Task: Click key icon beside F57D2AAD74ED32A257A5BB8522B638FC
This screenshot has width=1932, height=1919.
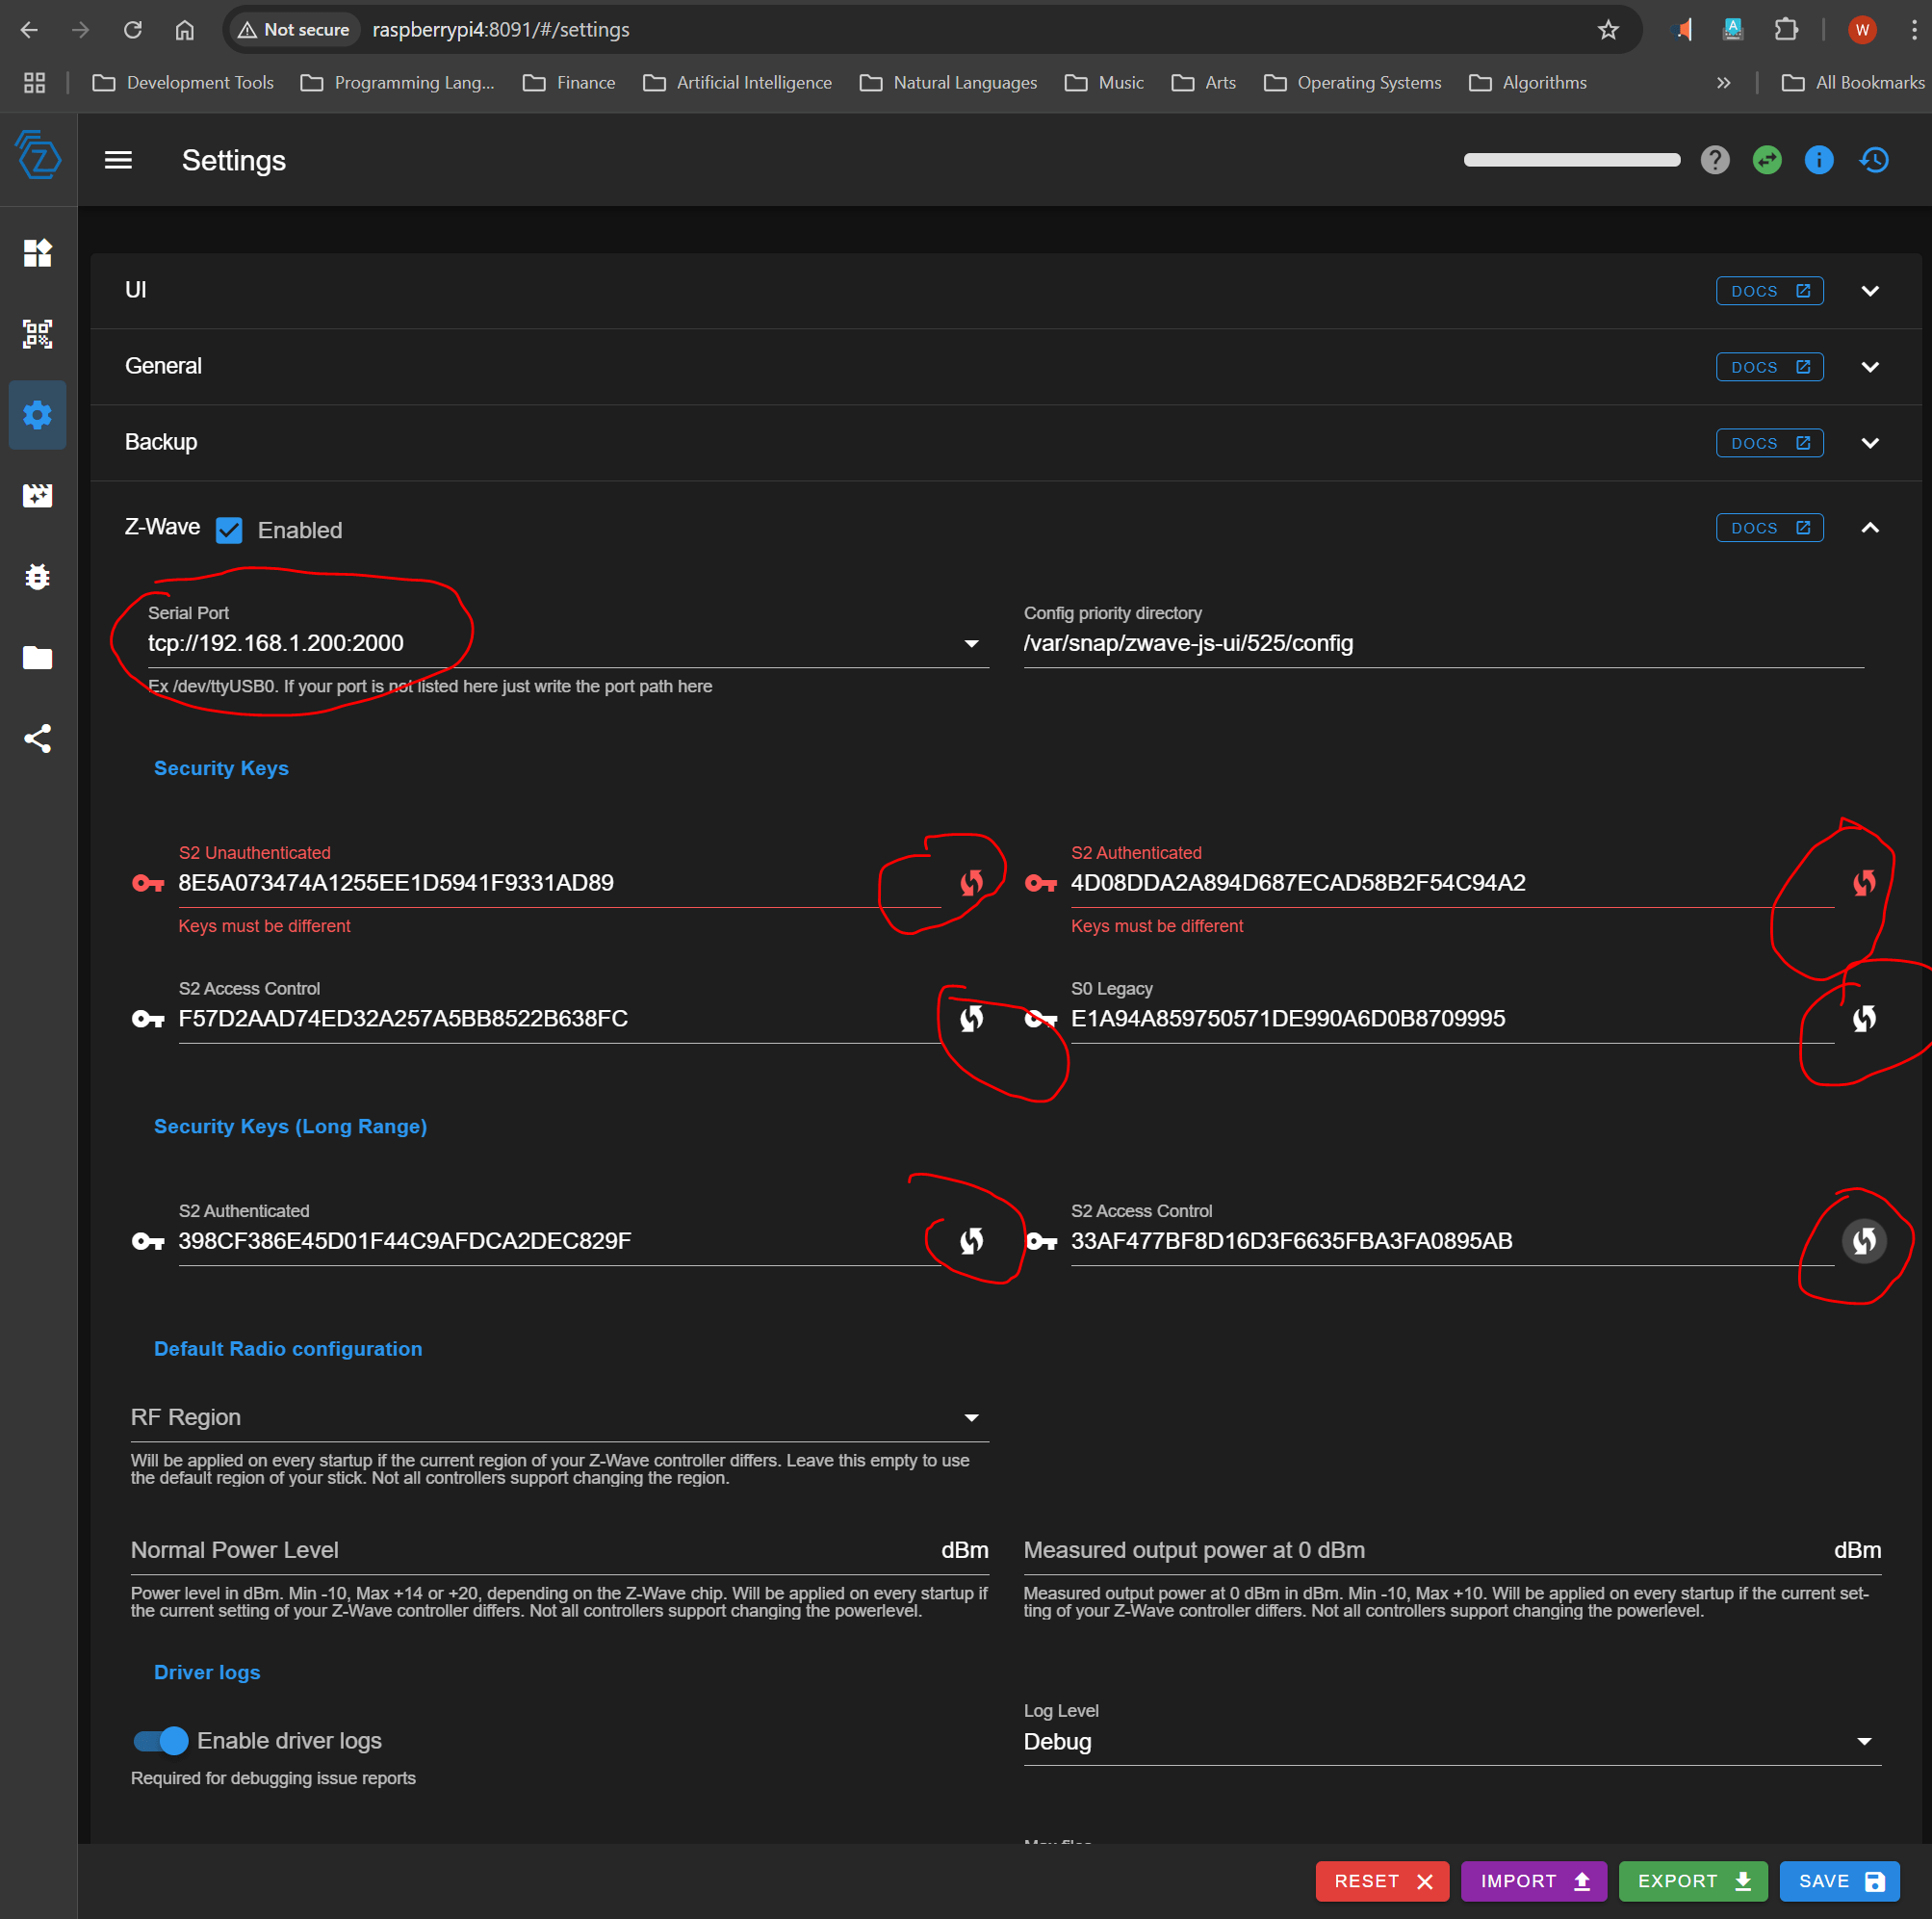Action: (148, 1019)
